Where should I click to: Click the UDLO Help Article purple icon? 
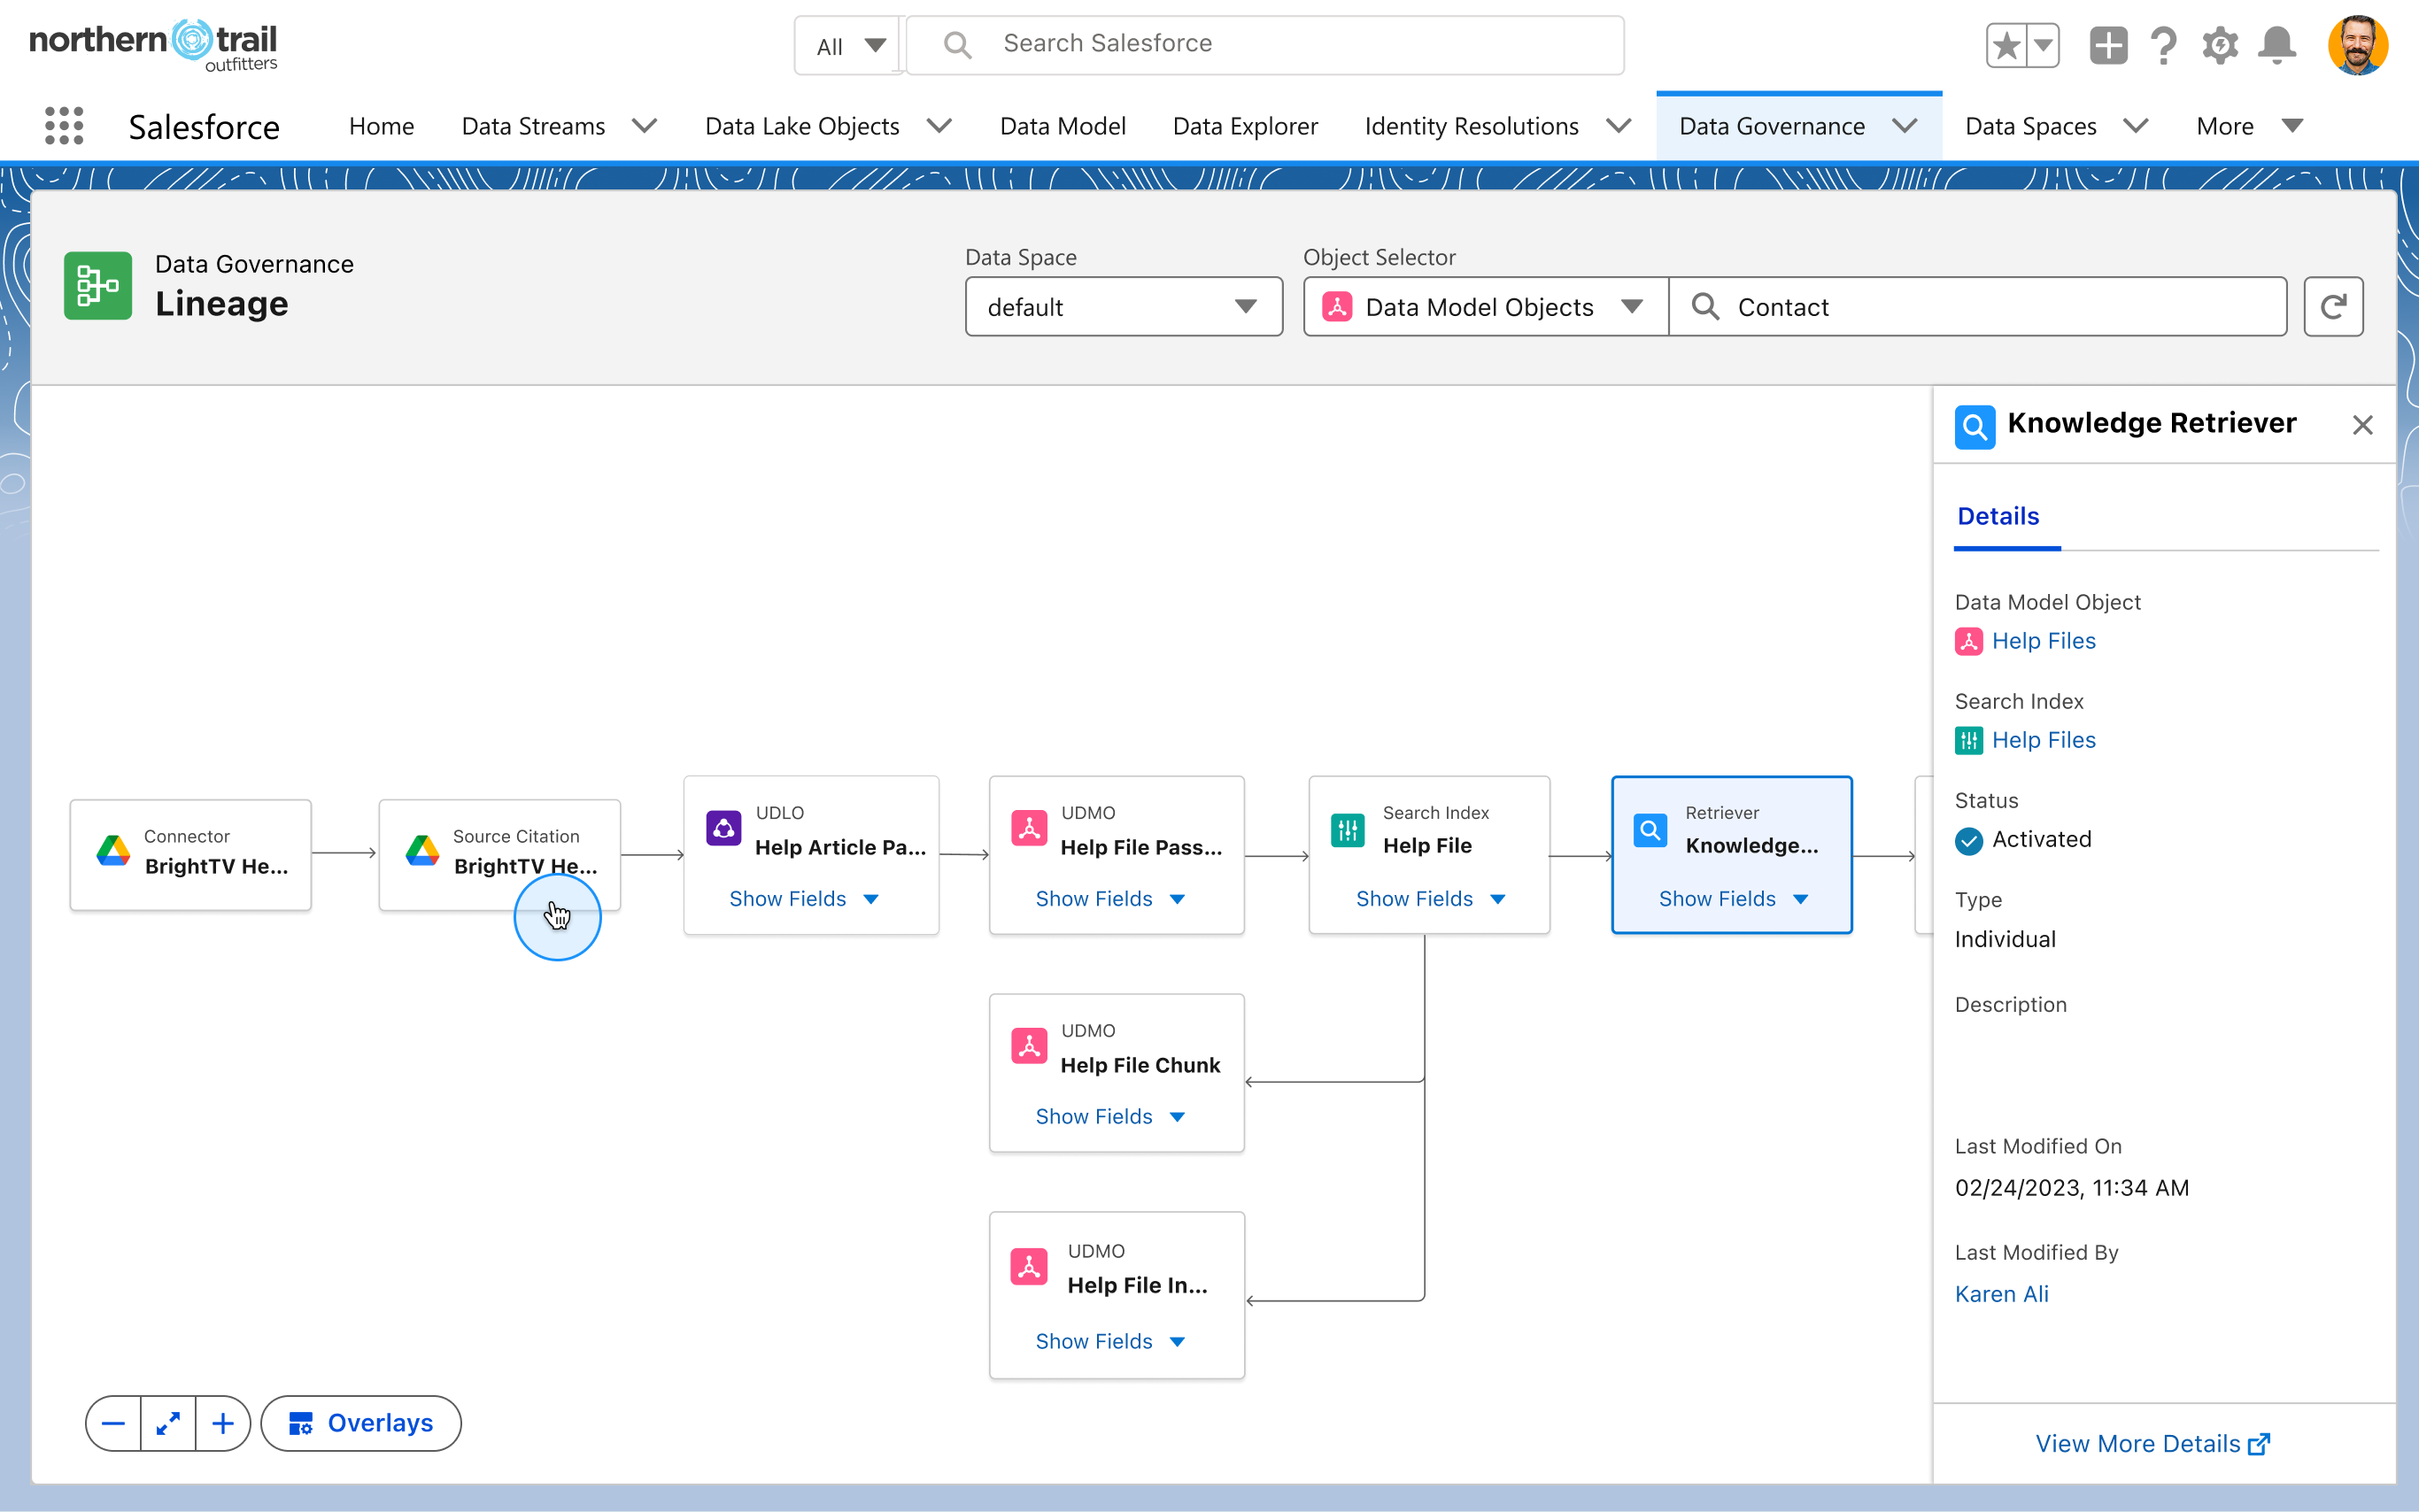[x=723, y=828]
